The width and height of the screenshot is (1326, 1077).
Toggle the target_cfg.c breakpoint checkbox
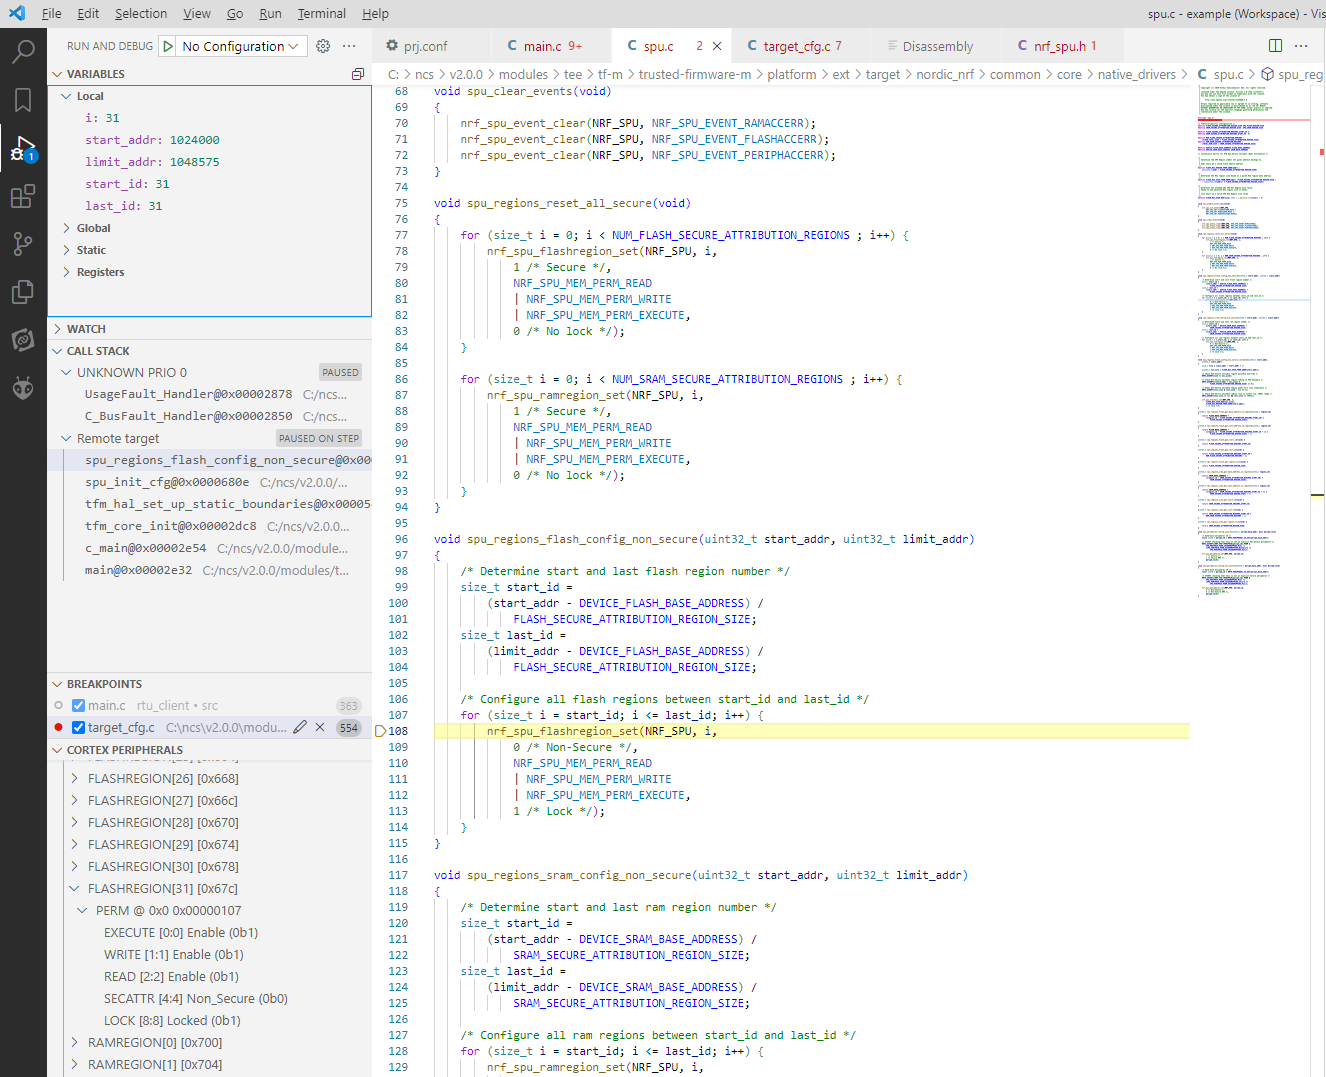pyautogui.click(x=78, y=728)
